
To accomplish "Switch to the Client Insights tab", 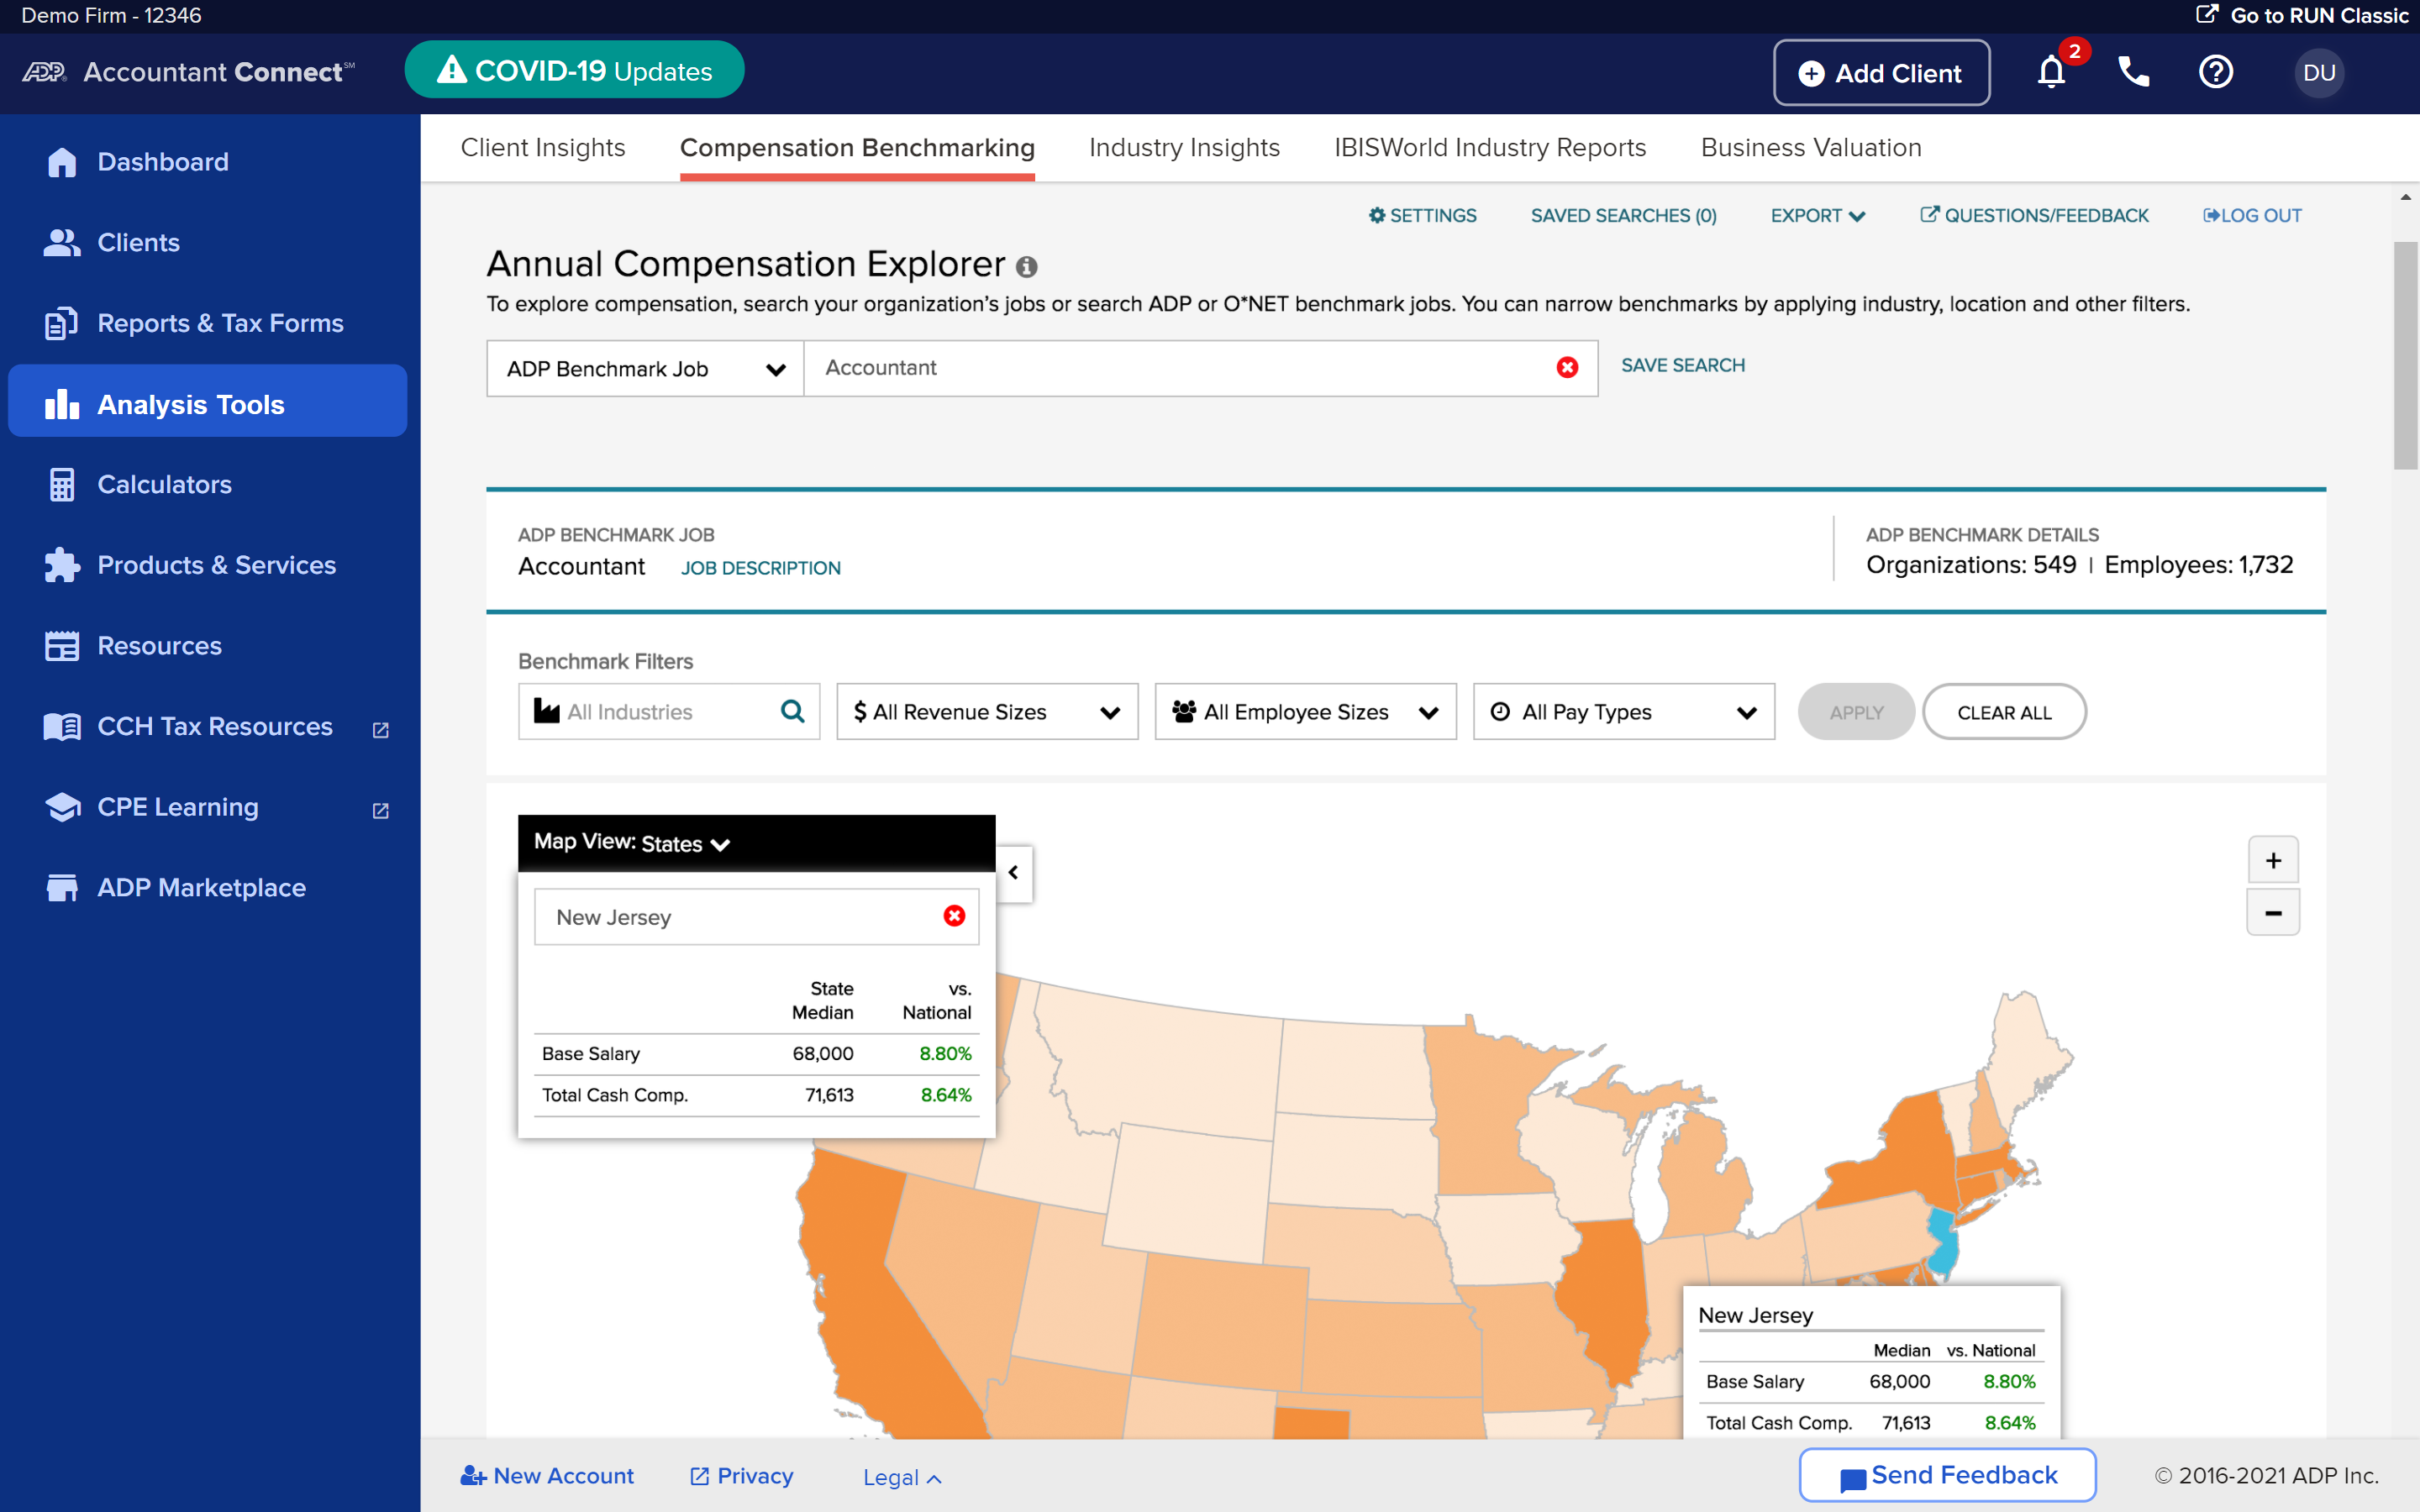I will (543, 148).
